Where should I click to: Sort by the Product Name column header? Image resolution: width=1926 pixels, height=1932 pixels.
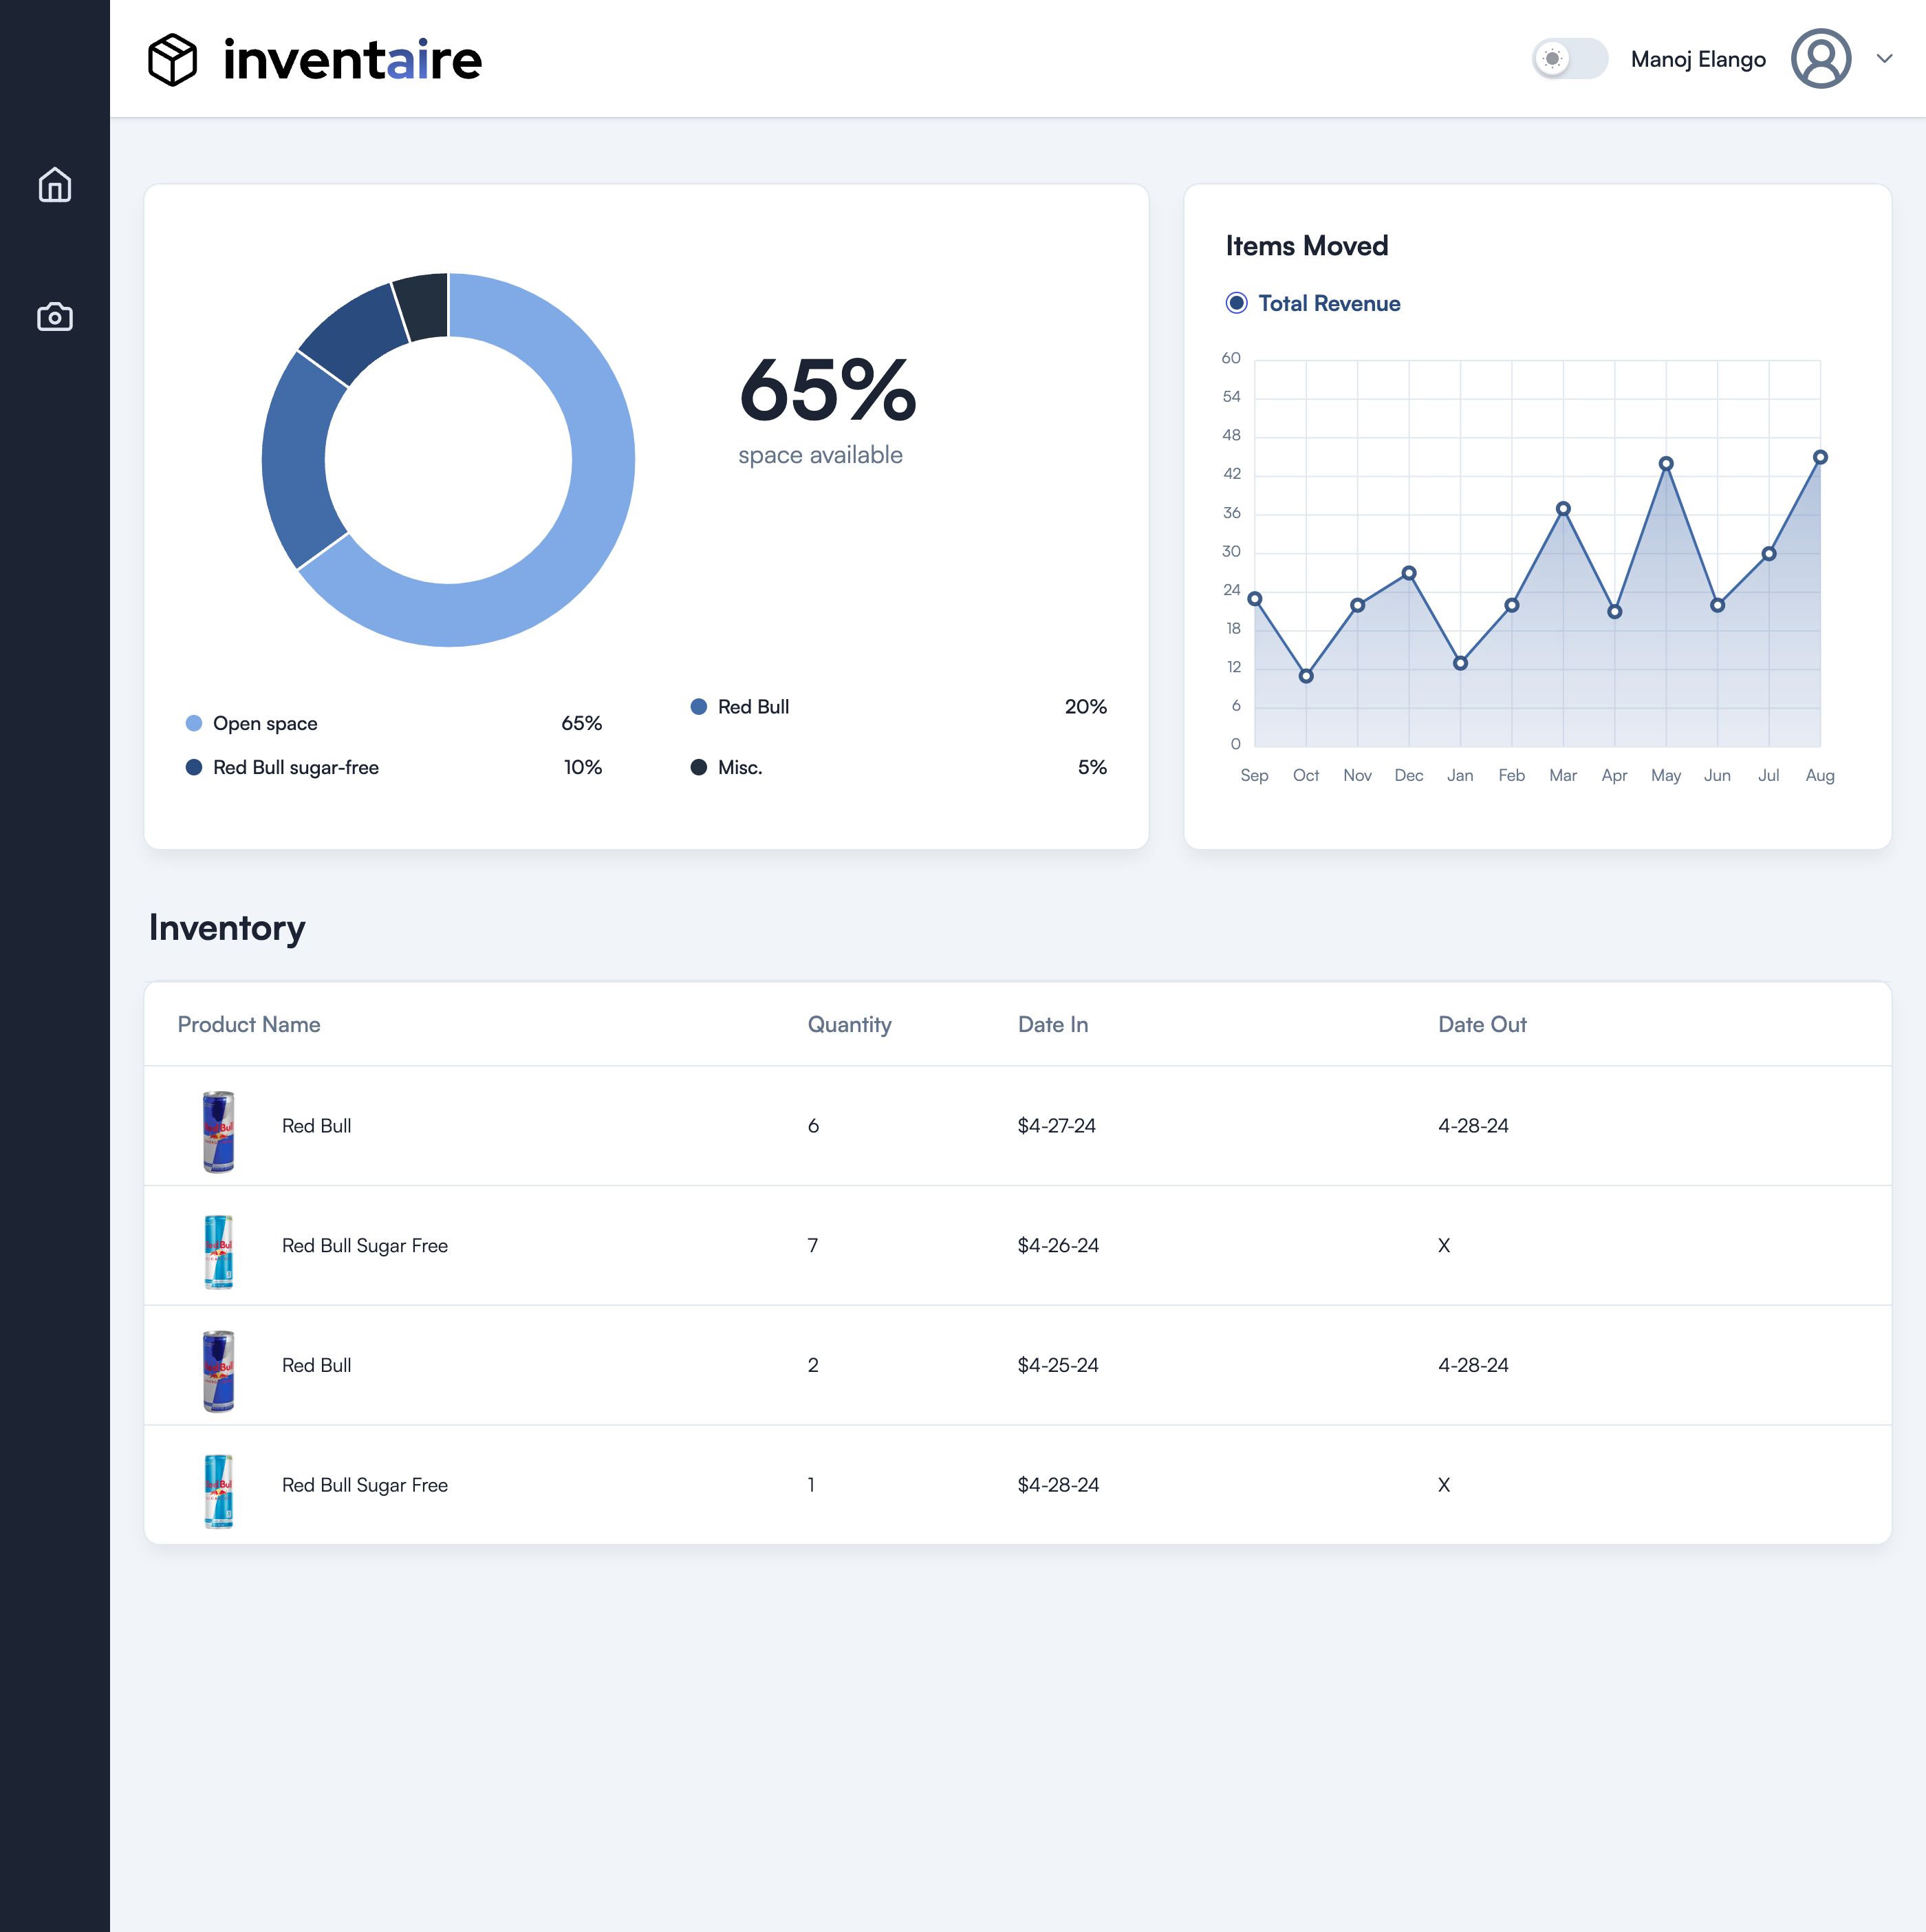point(249,1024)
